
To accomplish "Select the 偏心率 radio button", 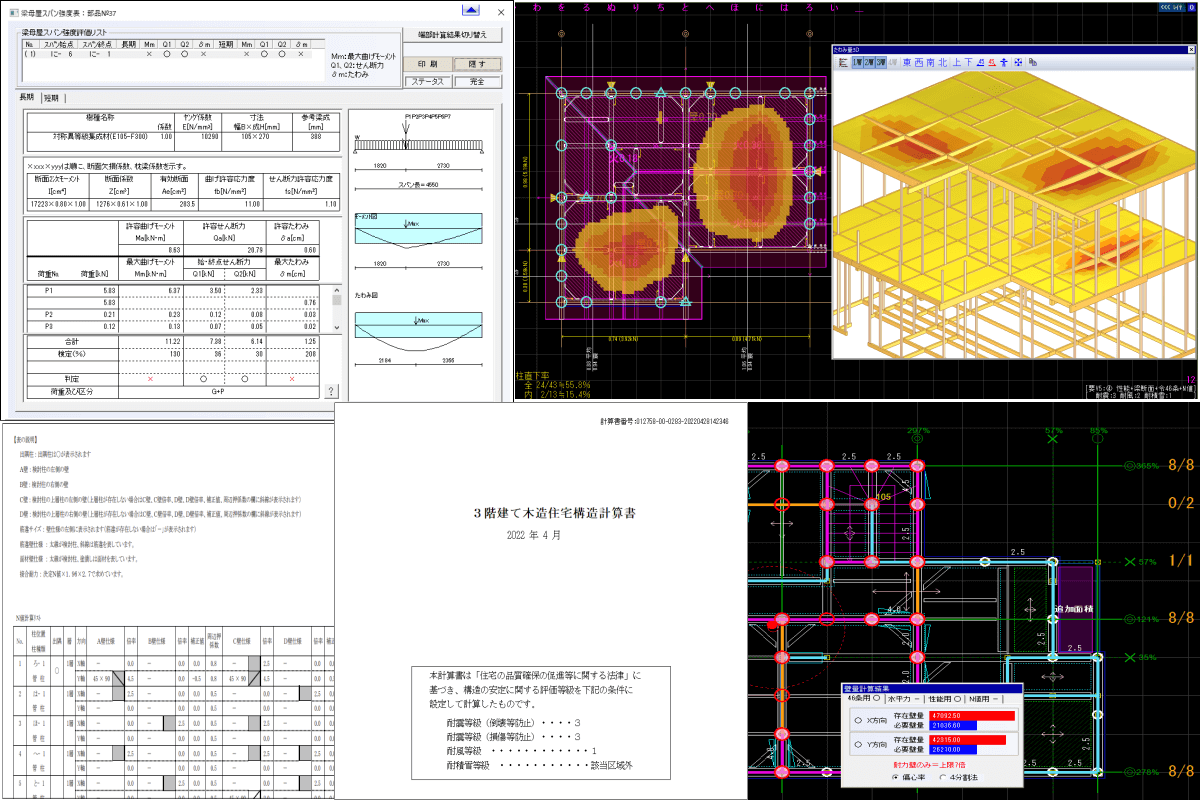I will [x=895, y=777].
